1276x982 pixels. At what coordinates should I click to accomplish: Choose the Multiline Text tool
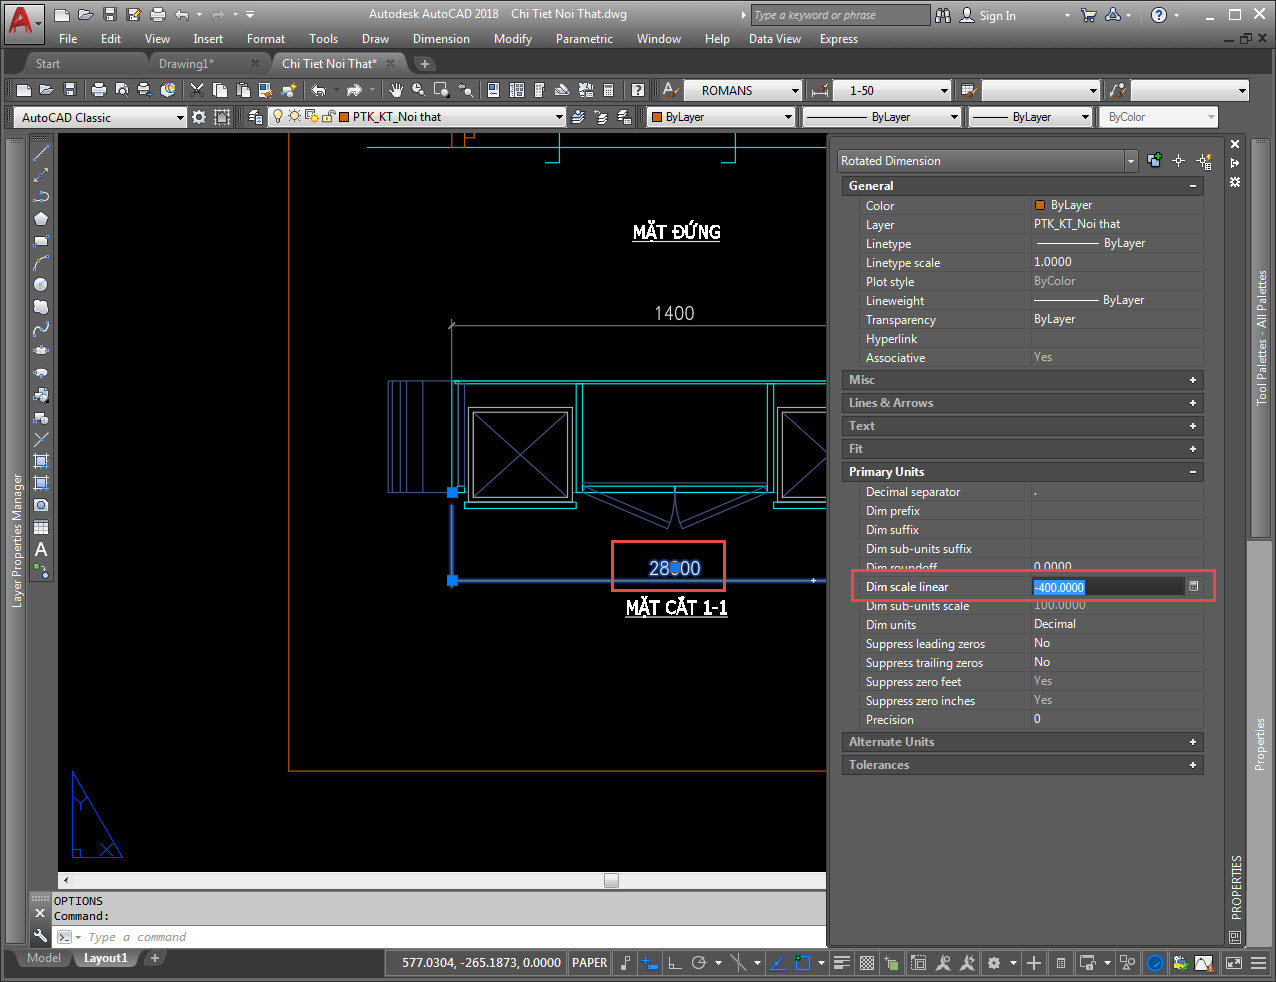click(x=41, y=549)
